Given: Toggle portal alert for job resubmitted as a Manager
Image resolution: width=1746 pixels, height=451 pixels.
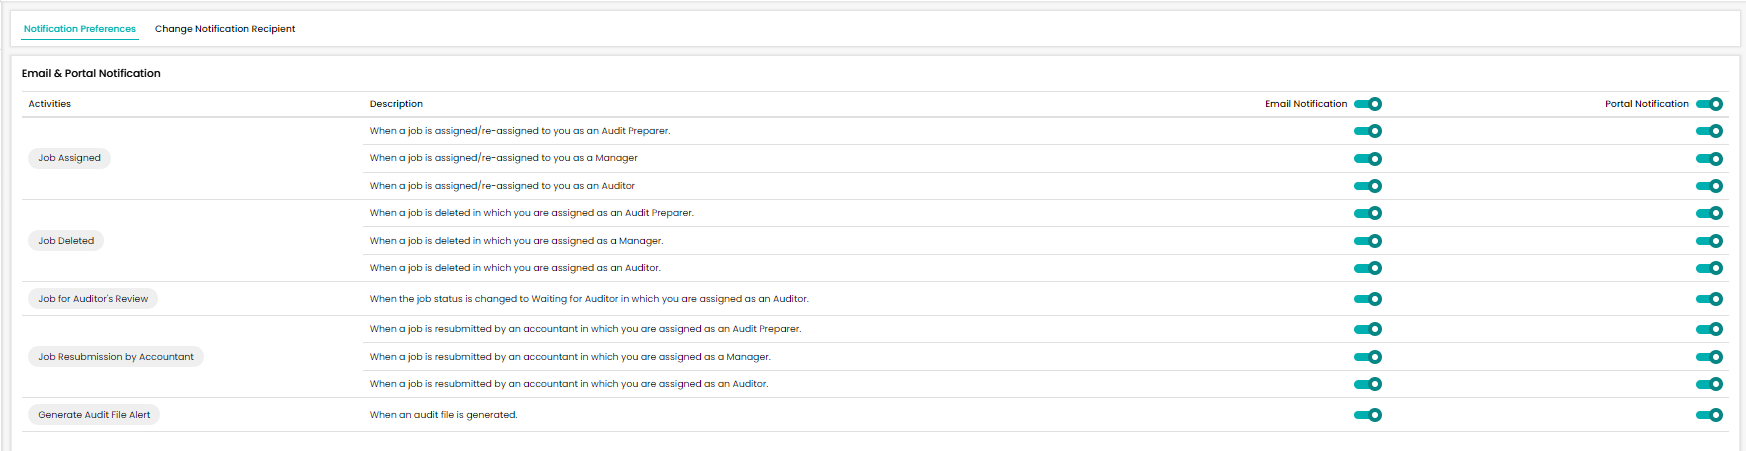Looking at the screenshot, I should coord(1709,357).
